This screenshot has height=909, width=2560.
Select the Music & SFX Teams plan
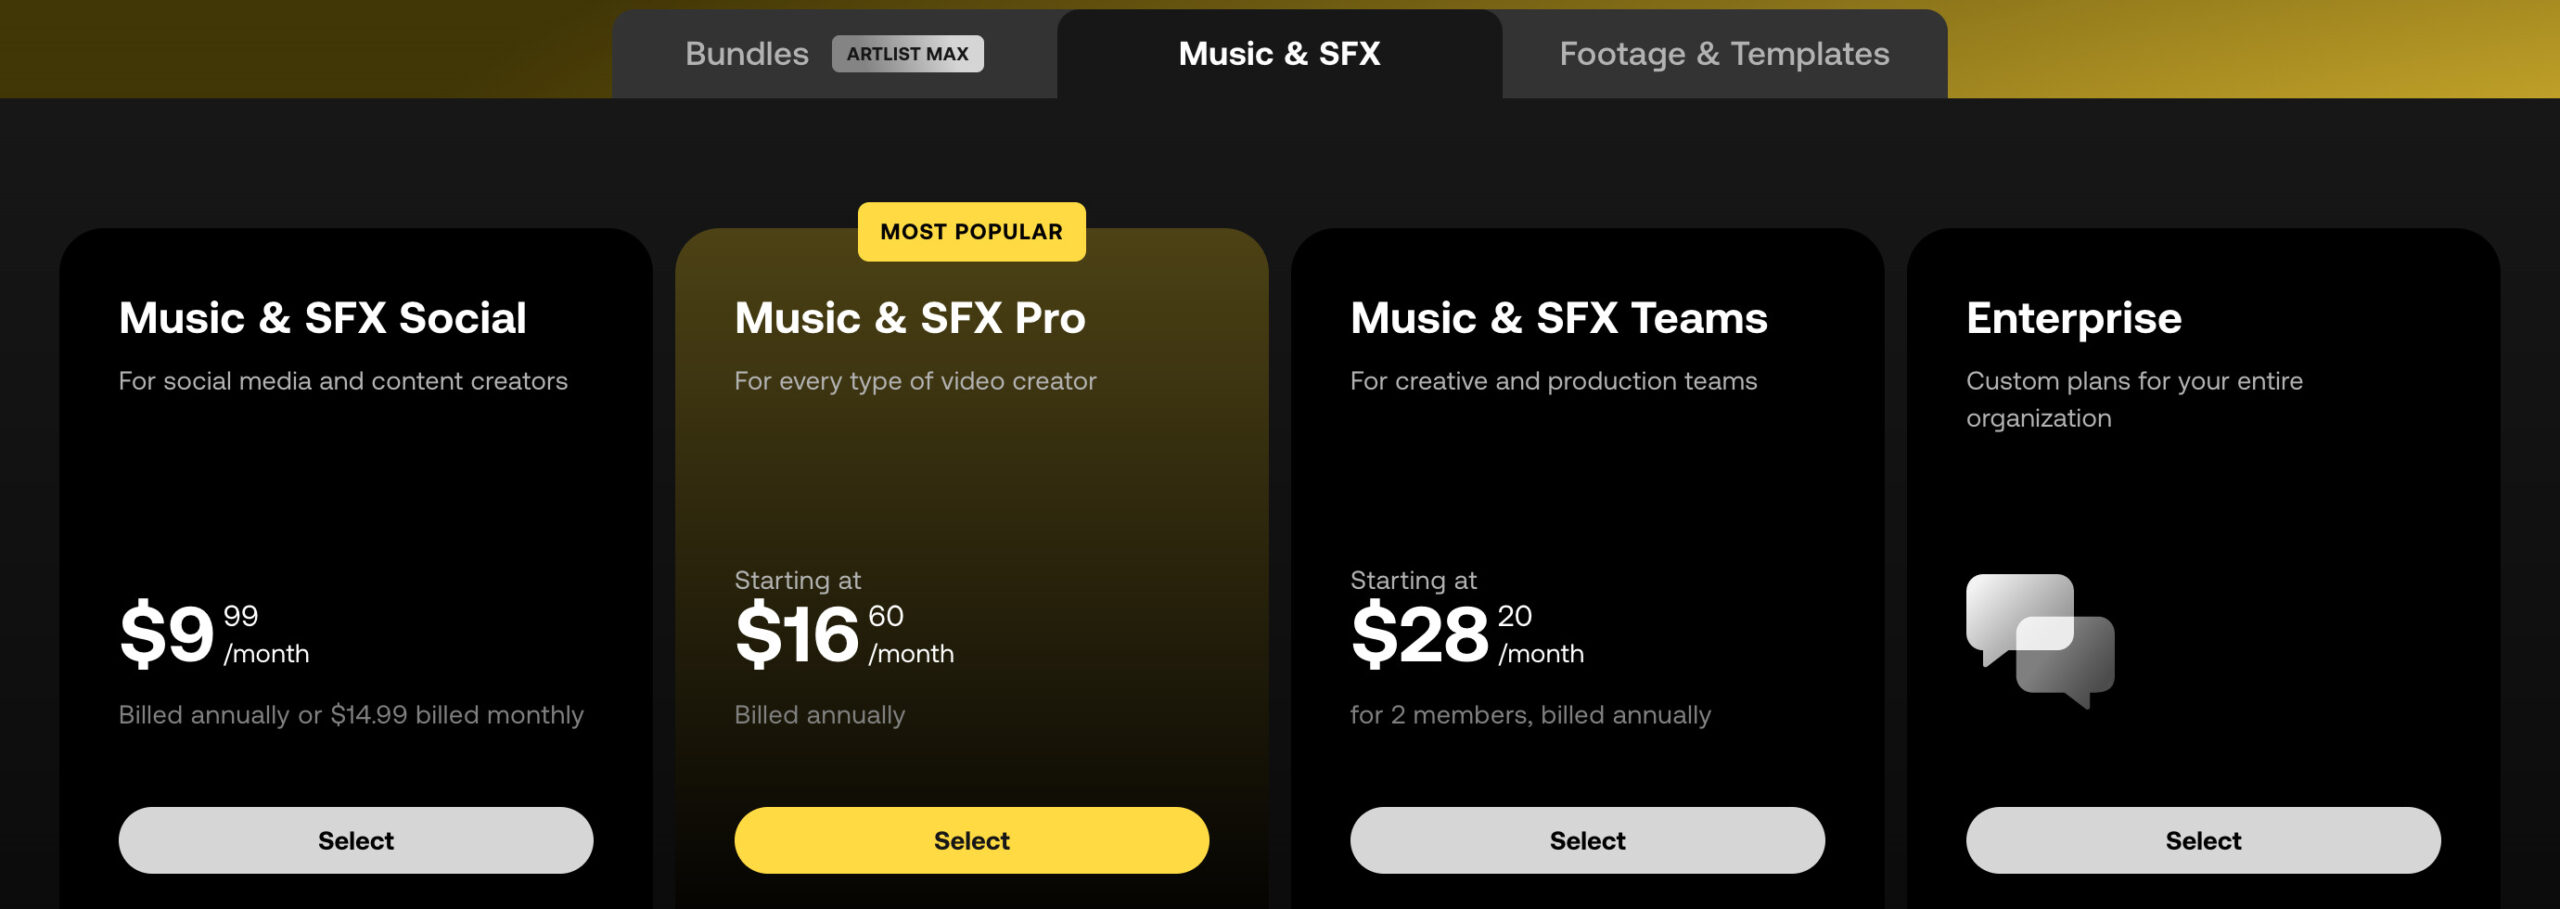[x=1587, y=840]
